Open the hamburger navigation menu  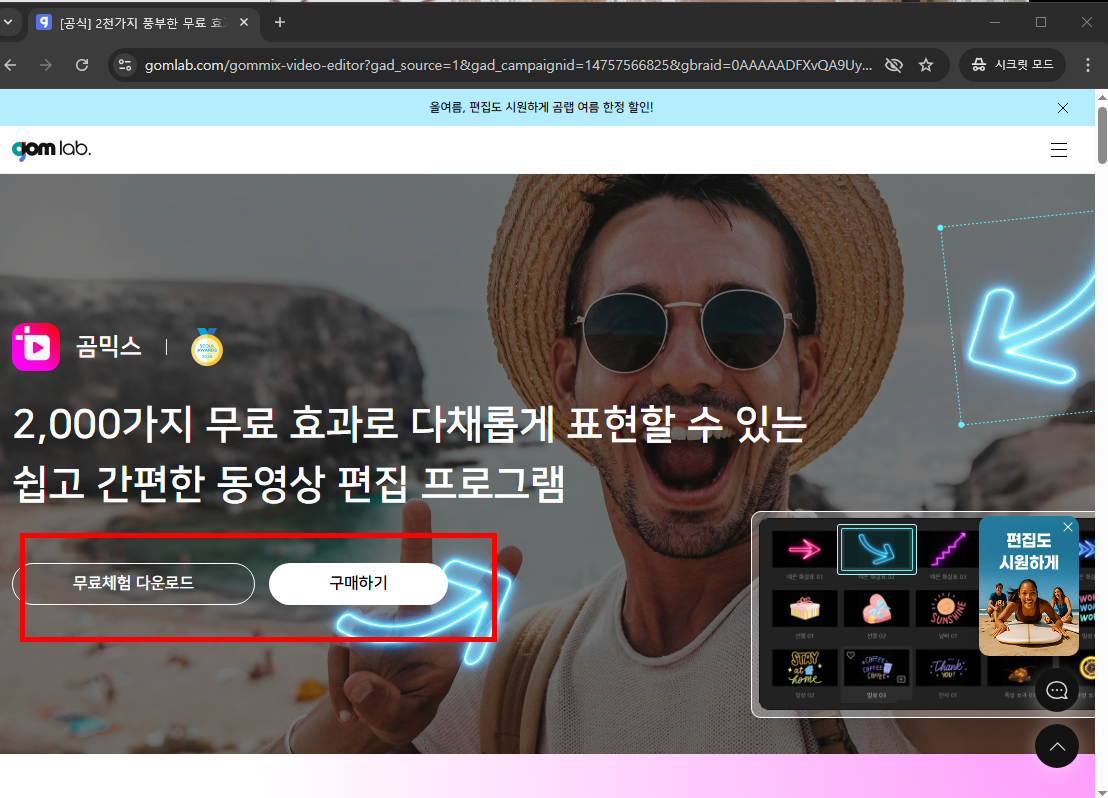1058,149
